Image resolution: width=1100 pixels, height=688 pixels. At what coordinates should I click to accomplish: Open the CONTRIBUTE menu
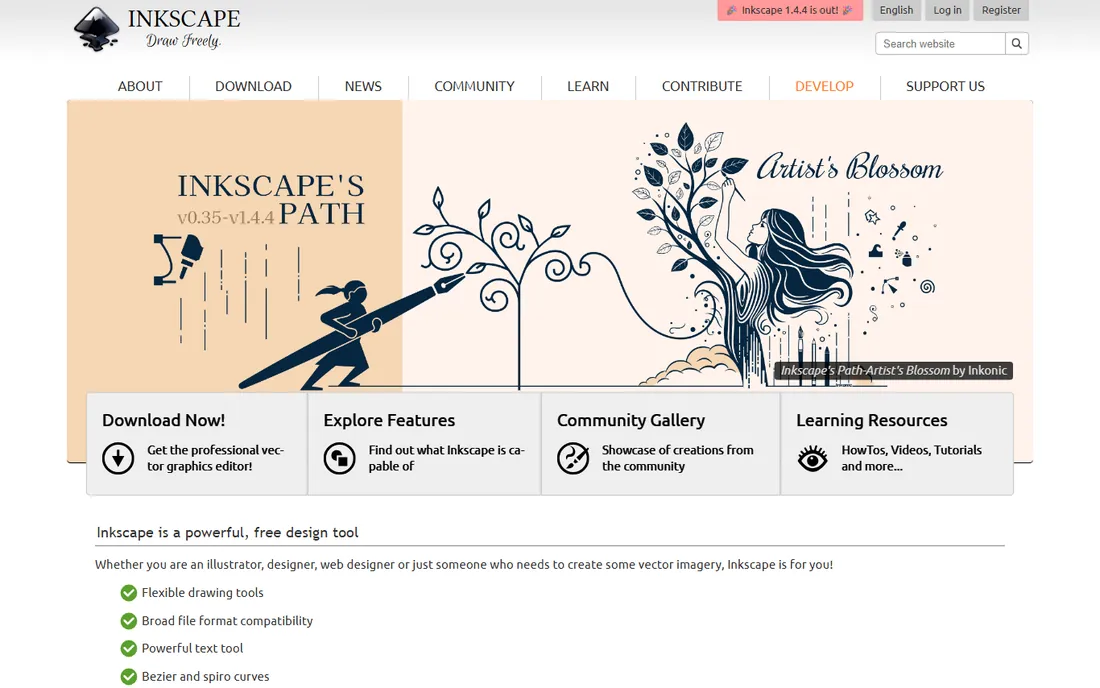pyautogui.click(x=702, y=86)
